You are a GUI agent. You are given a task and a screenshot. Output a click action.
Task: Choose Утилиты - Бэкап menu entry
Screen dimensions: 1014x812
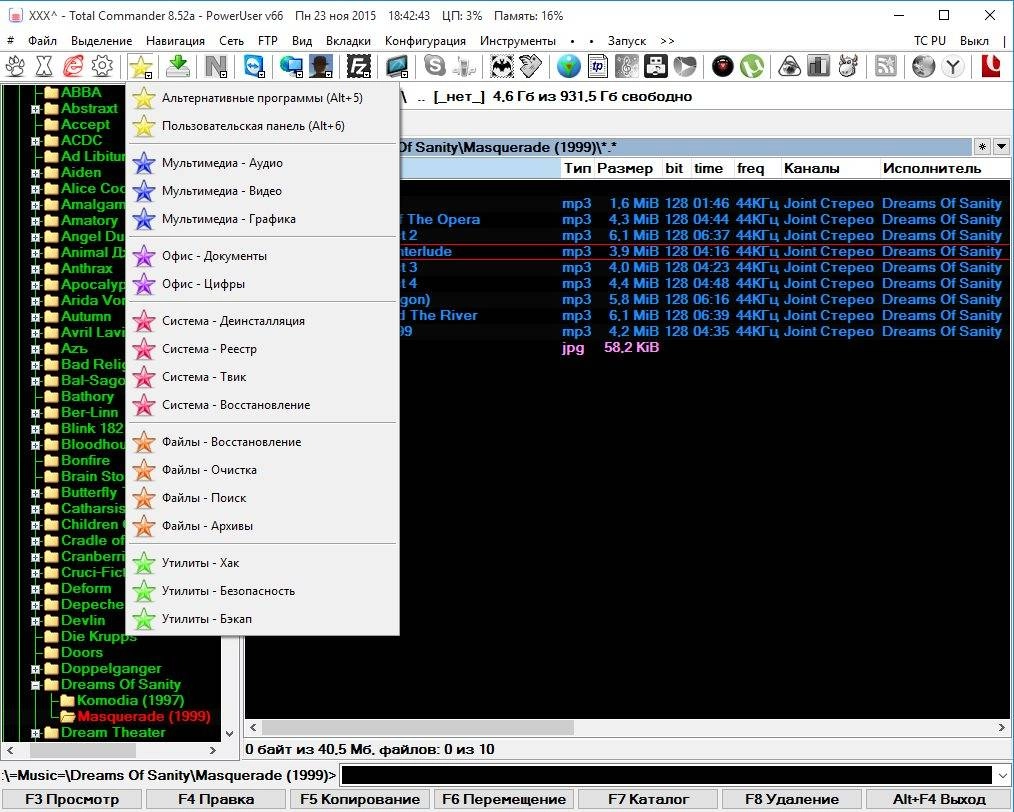(263, 619)
